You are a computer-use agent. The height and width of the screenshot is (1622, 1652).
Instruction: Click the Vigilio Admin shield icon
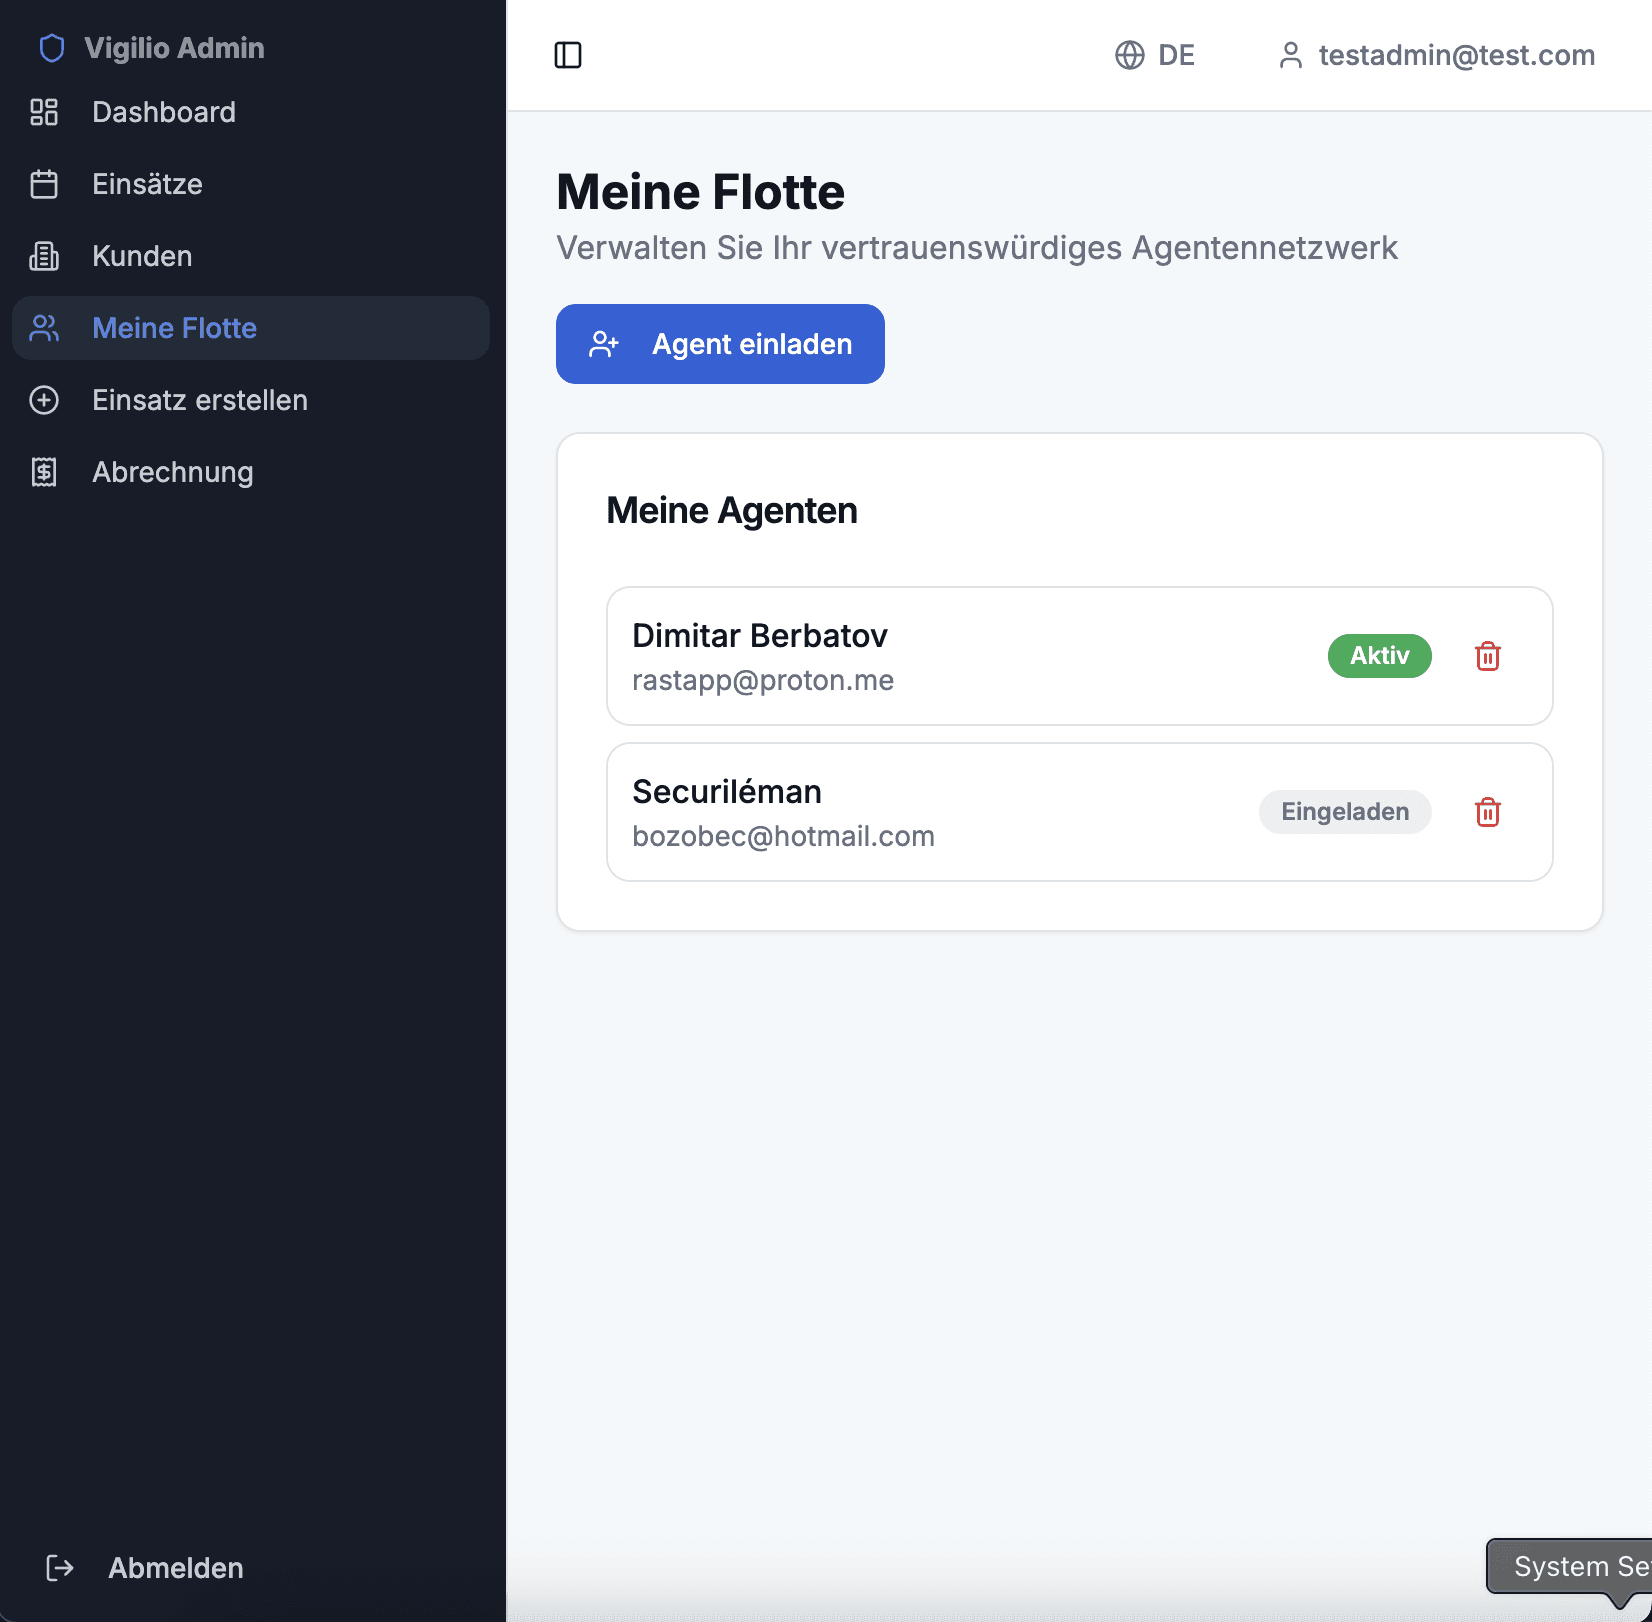(51, 47)
